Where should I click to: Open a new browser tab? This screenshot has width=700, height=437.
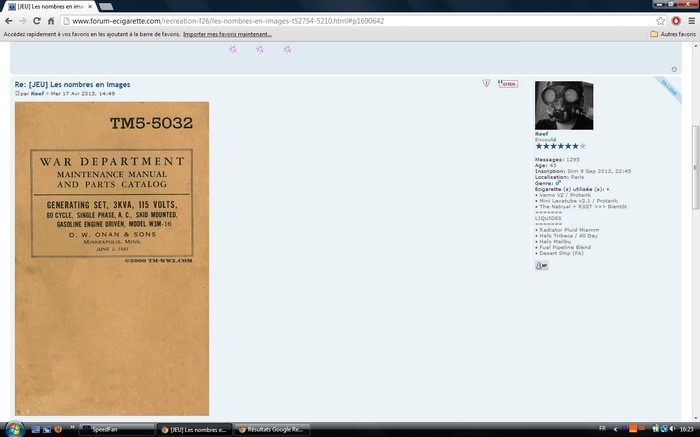click(x=106, y=7)
